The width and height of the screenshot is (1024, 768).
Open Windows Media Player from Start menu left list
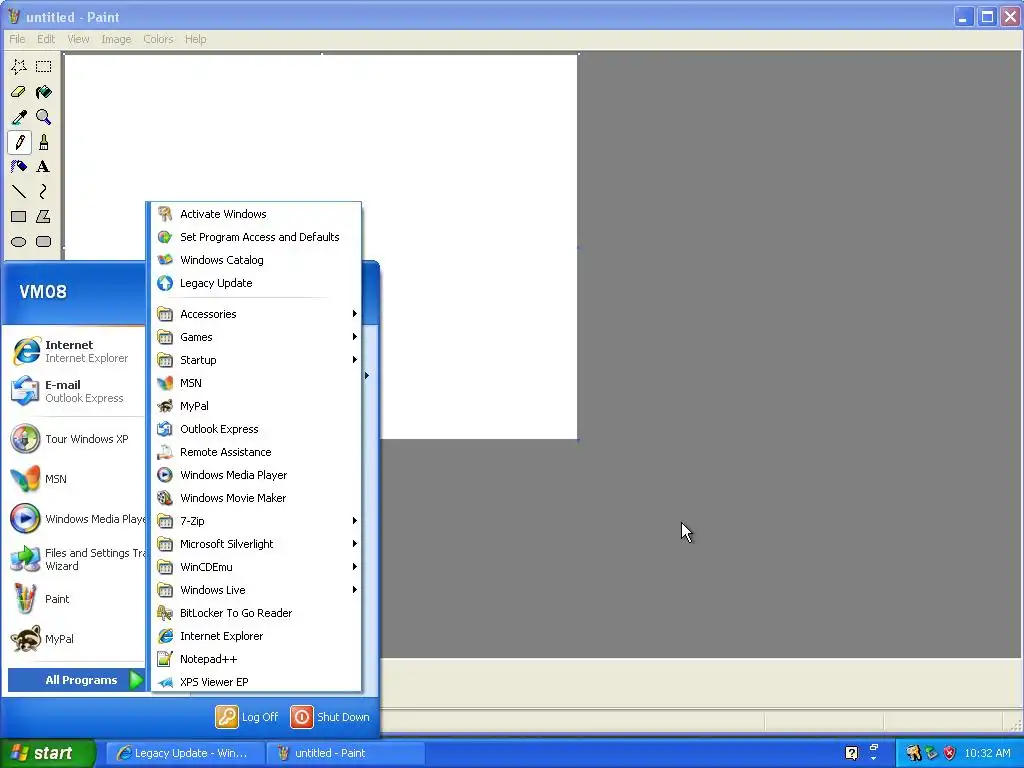click(x=76, y=519)
